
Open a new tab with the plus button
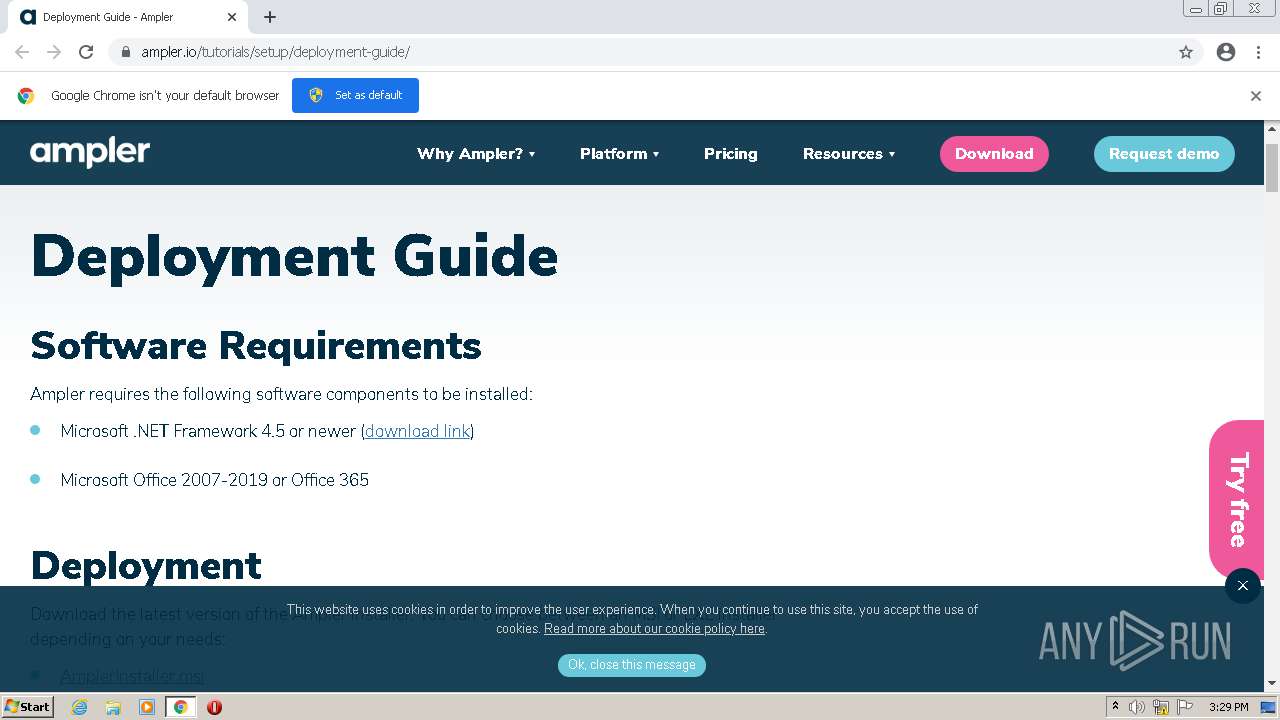pos(270,17)
